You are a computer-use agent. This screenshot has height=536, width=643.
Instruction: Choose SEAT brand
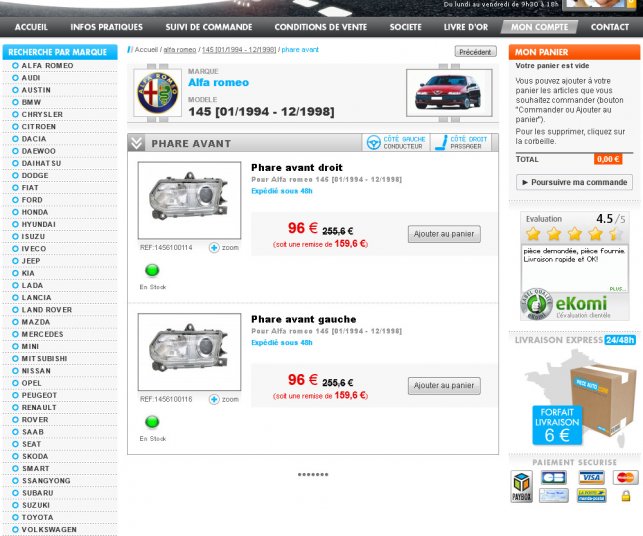[x=32, y=444]
